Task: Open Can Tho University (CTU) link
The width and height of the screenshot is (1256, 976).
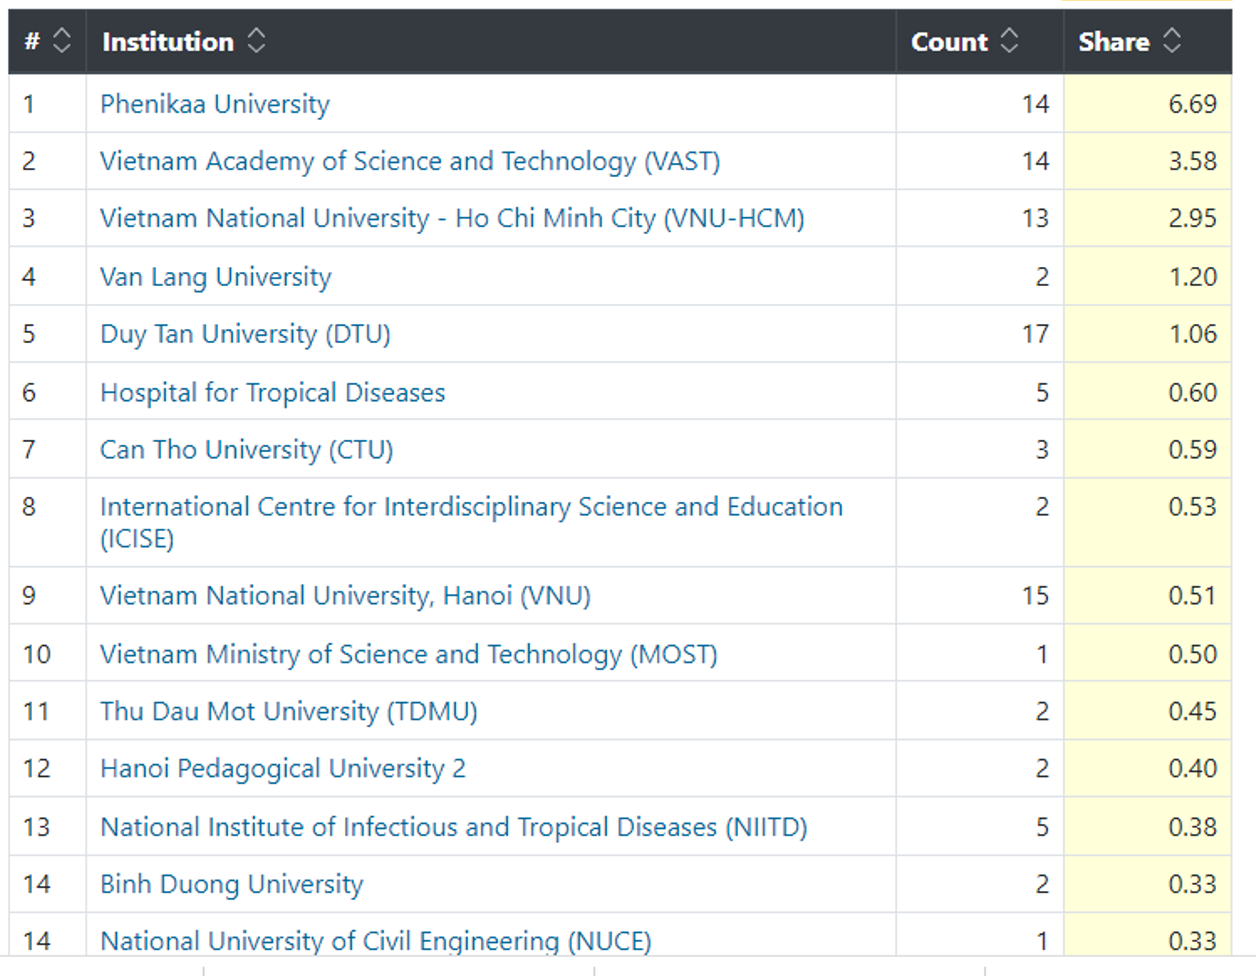Action: (247, 450)
